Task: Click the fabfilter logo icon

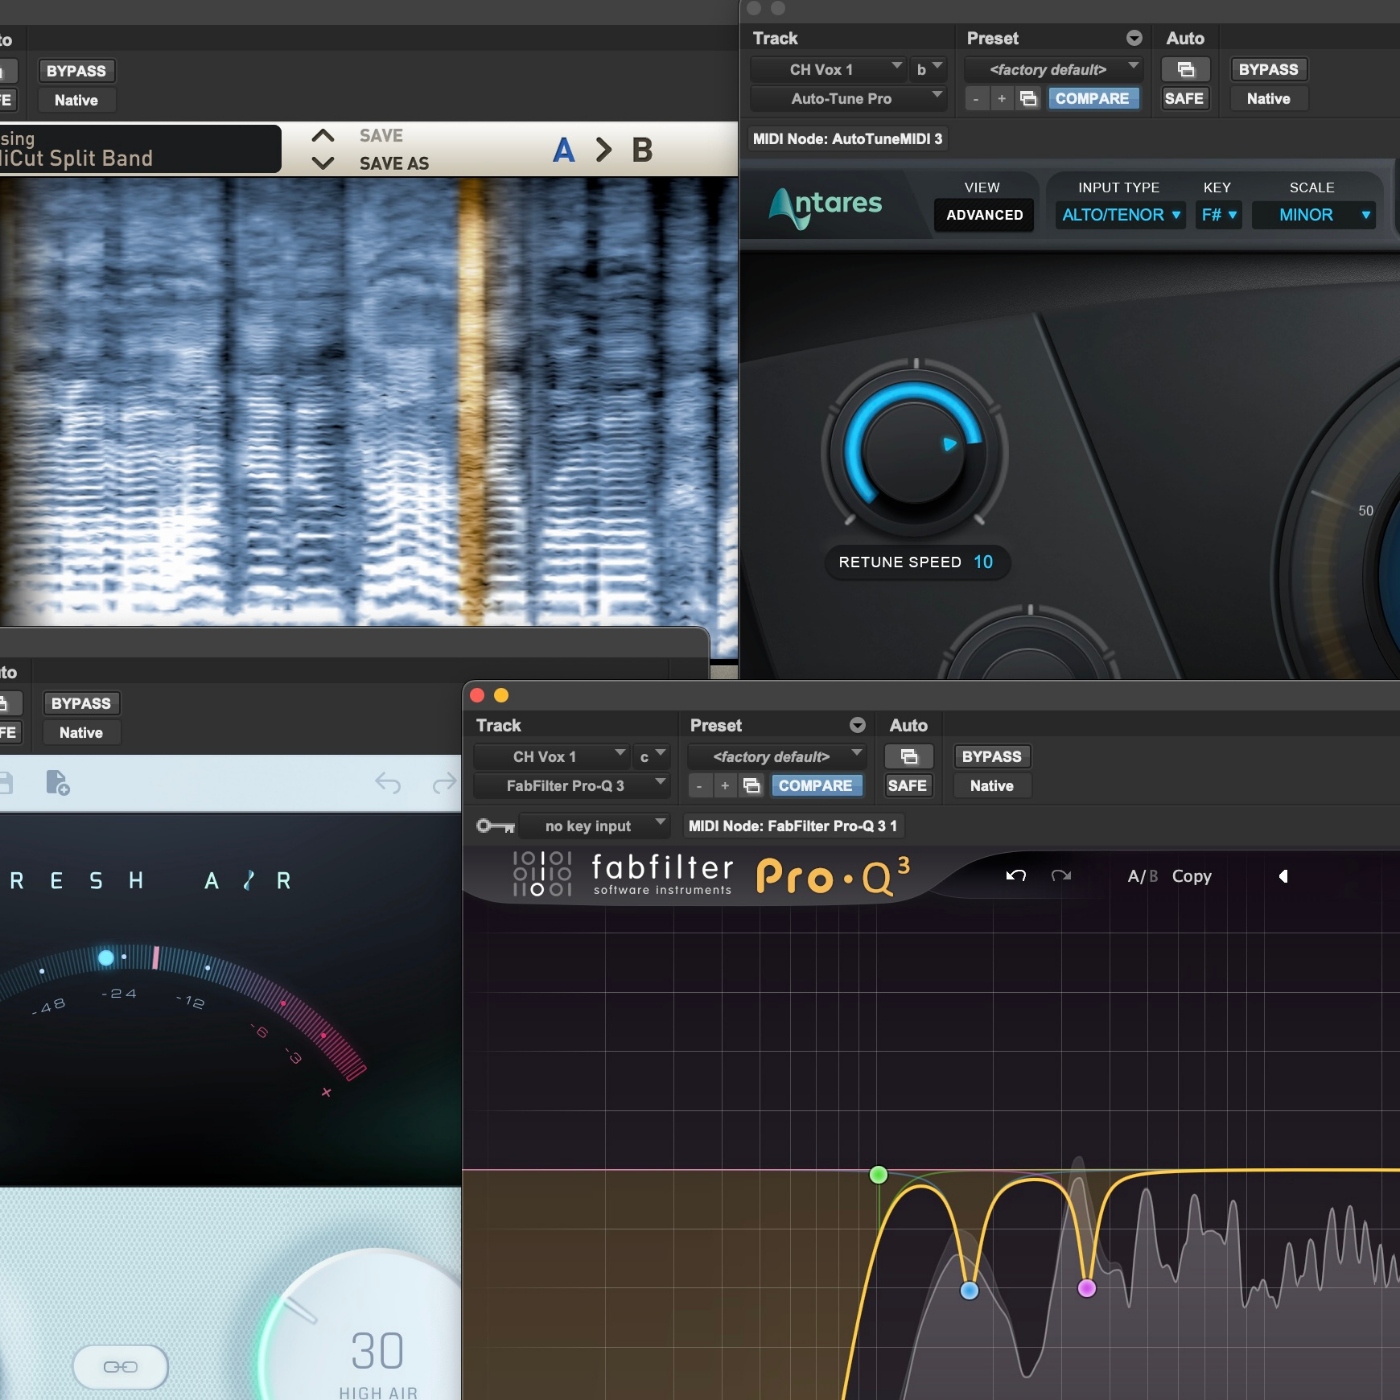Action: (542, 874)
